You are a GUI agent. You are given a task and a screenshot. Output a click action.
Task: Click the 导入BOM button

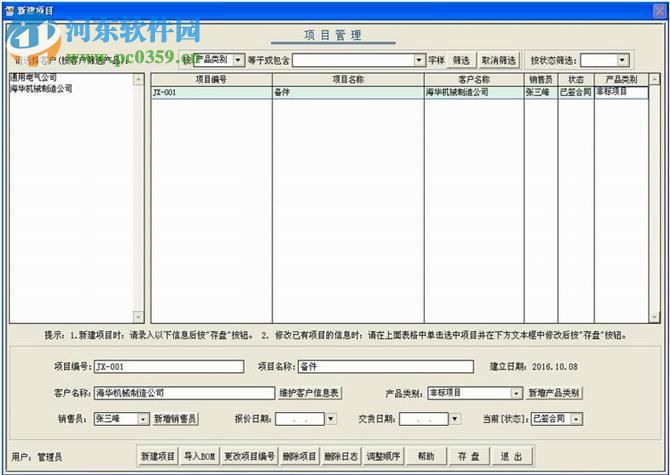point(200,456)
